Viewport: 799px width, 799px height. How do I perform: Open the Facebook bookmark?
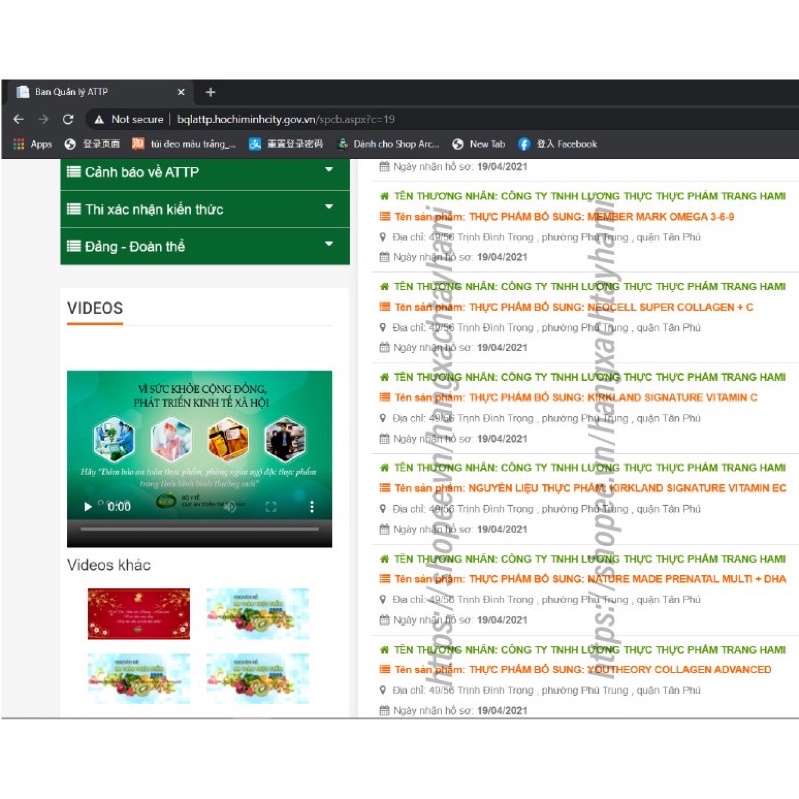pyautogui.click(x=557, y=144)
